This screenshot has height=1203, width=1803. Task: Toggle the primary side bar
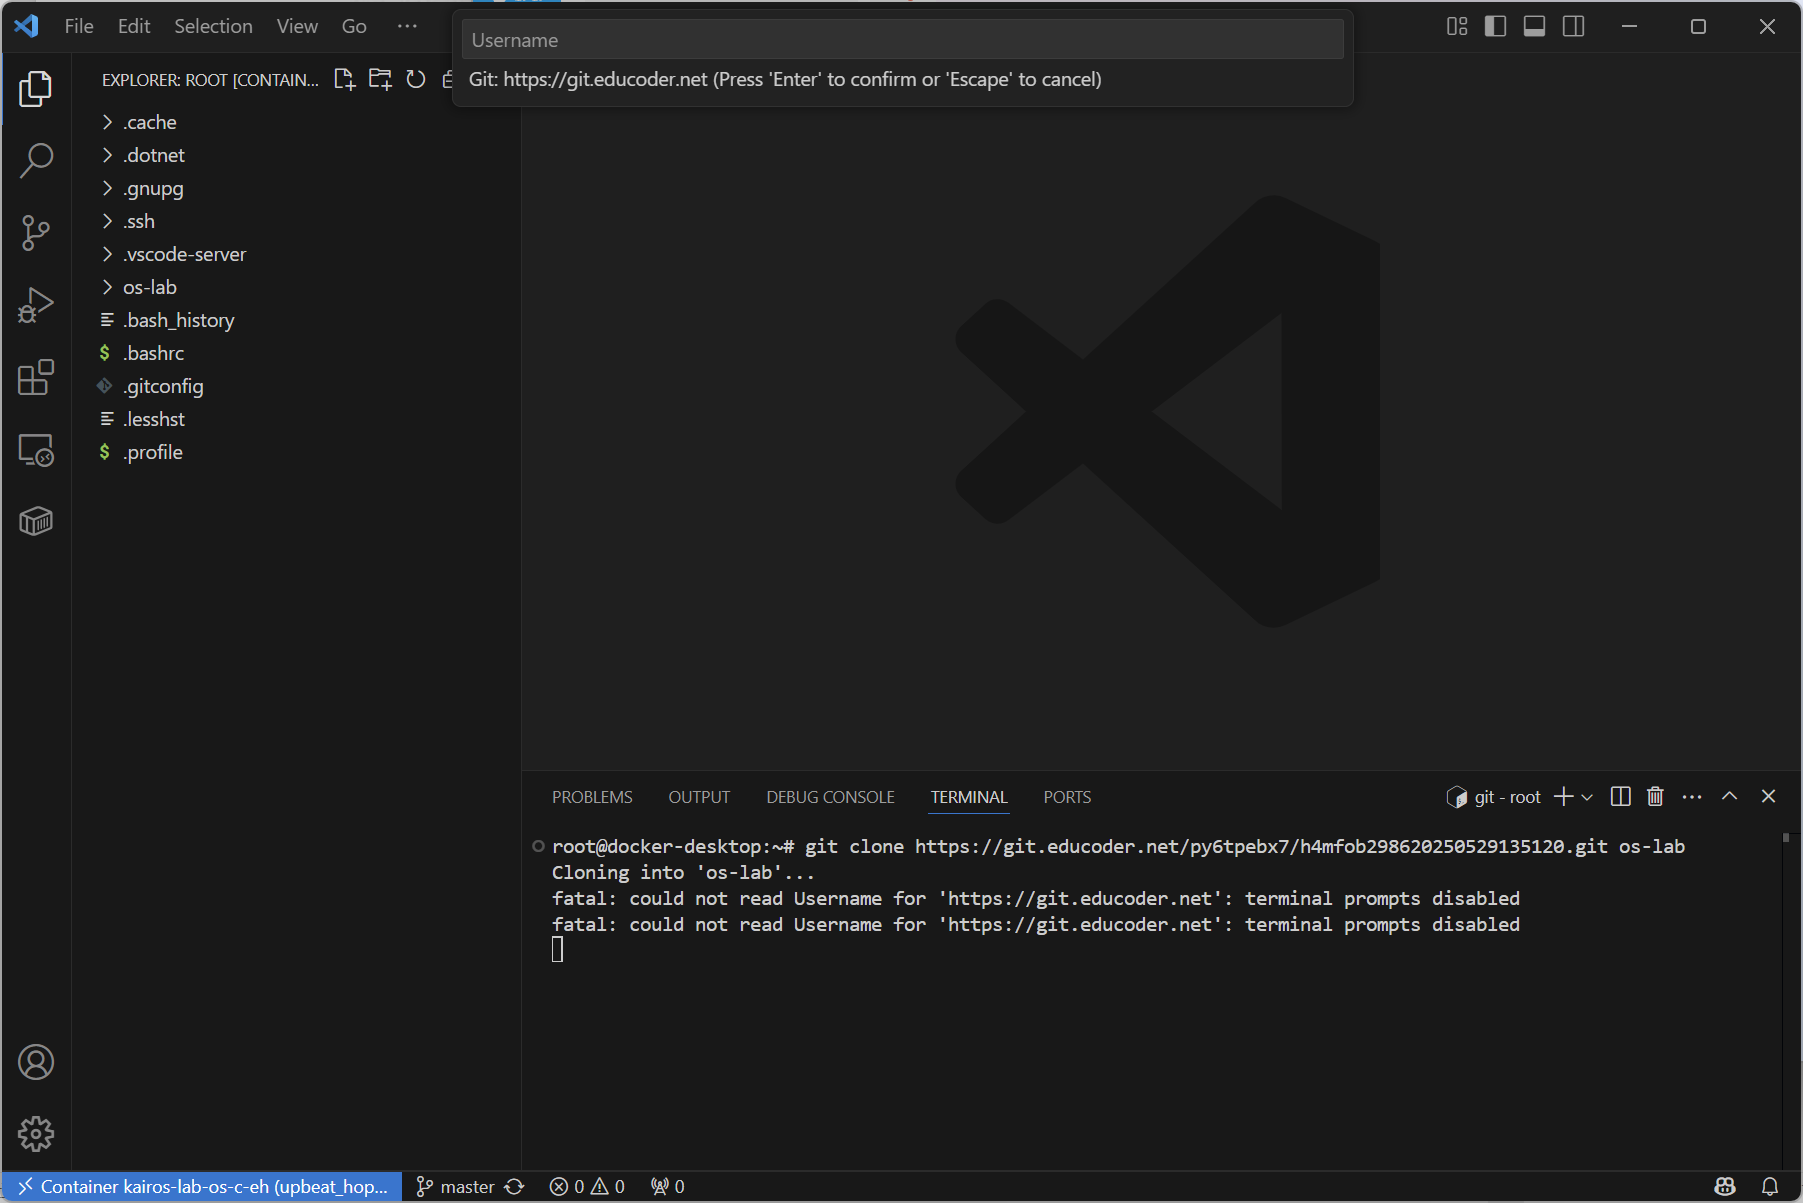coord(1496,26)
